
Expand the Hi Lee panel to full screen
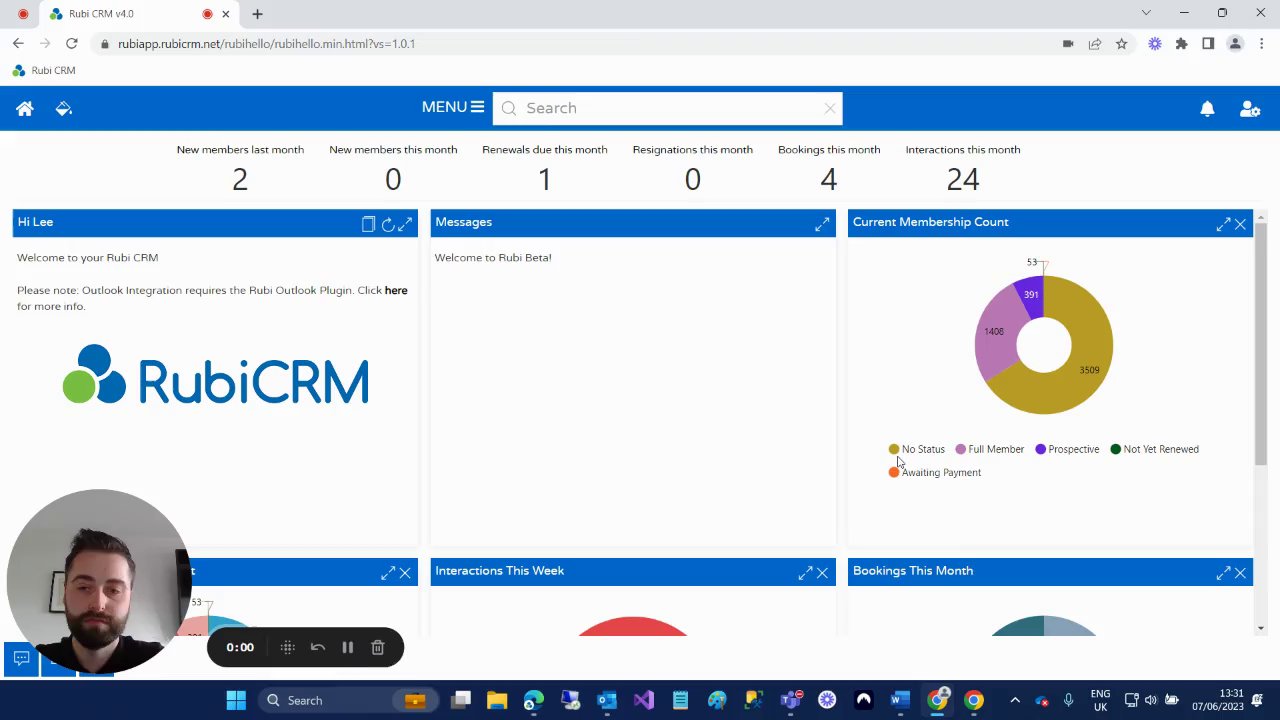tap(405, 224)
